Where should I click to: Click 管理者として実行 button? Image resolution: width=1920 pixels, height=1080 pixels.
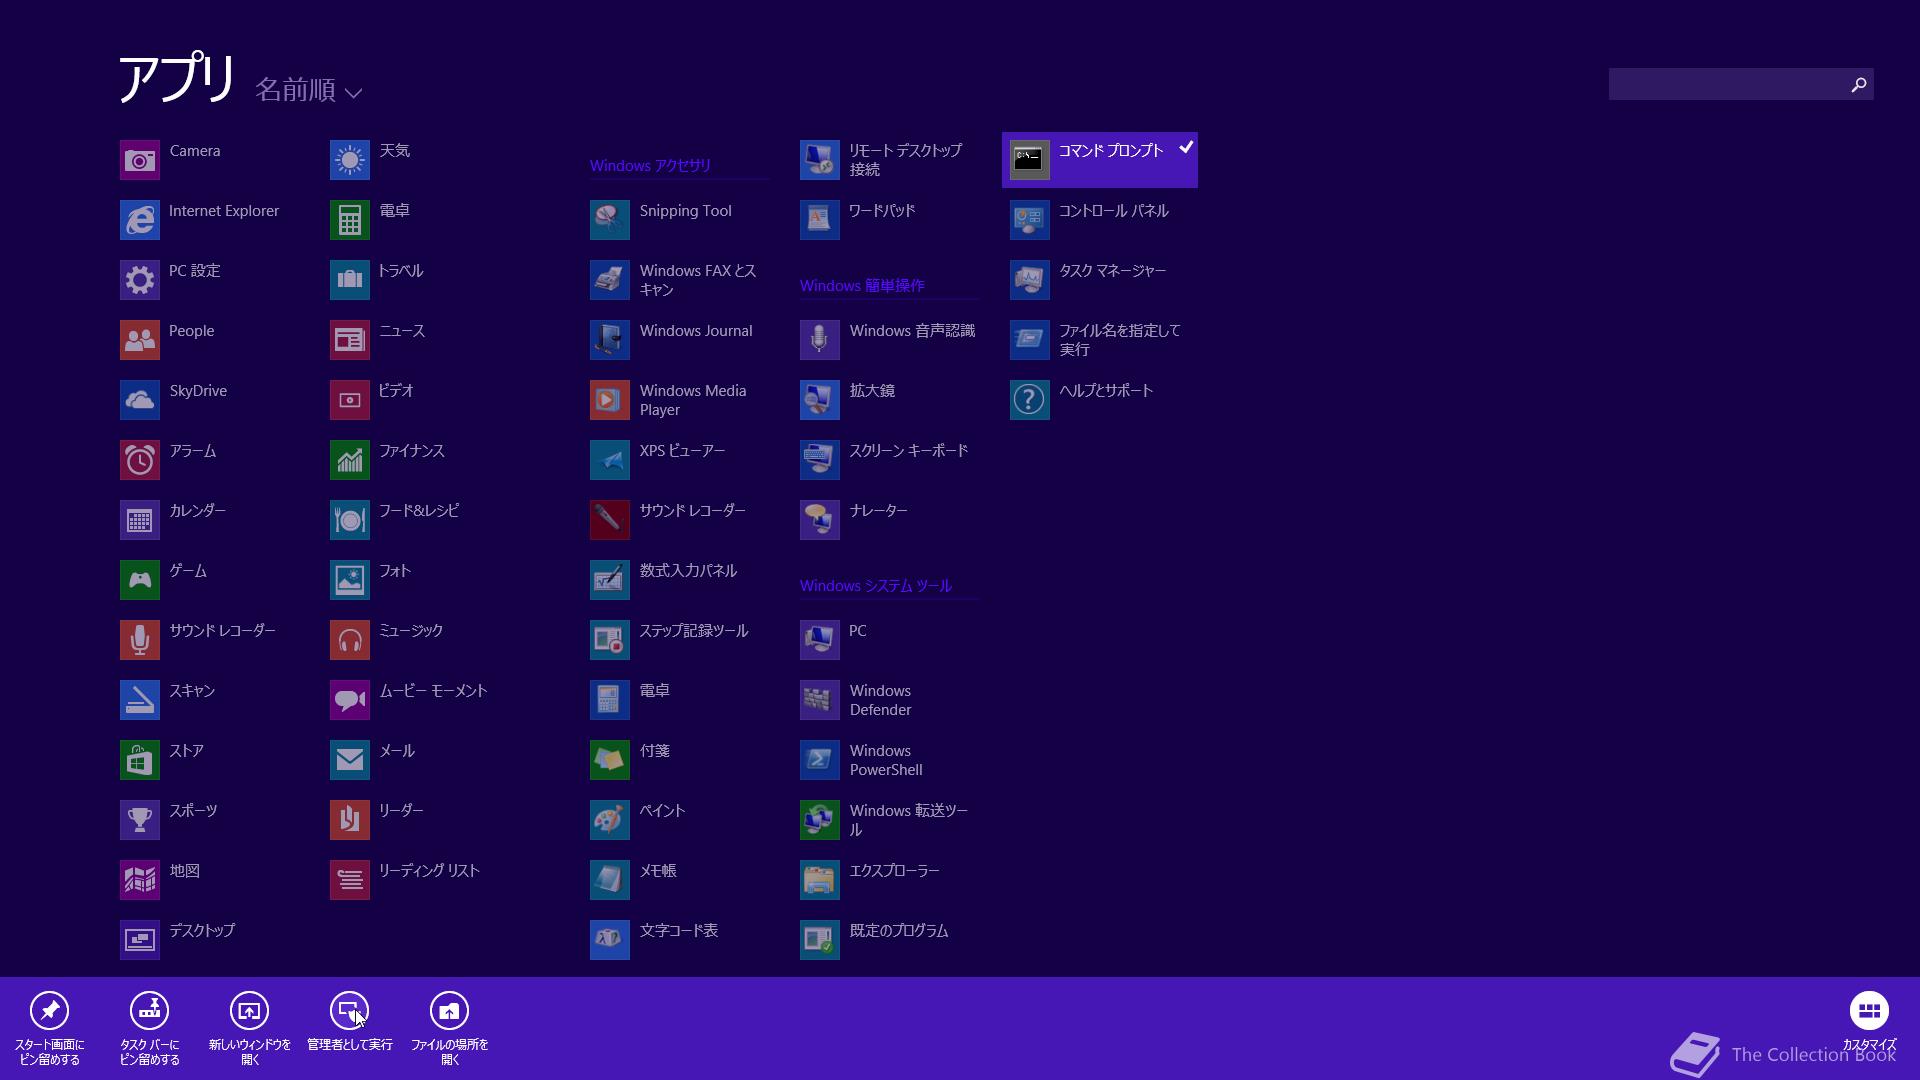(349, 1022)
